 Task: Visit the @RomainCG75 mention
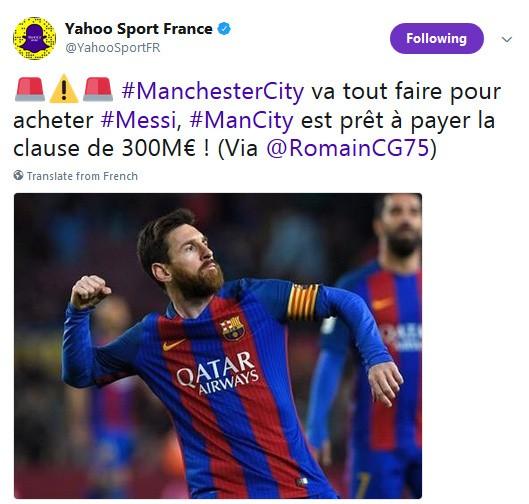click(348, 148)
